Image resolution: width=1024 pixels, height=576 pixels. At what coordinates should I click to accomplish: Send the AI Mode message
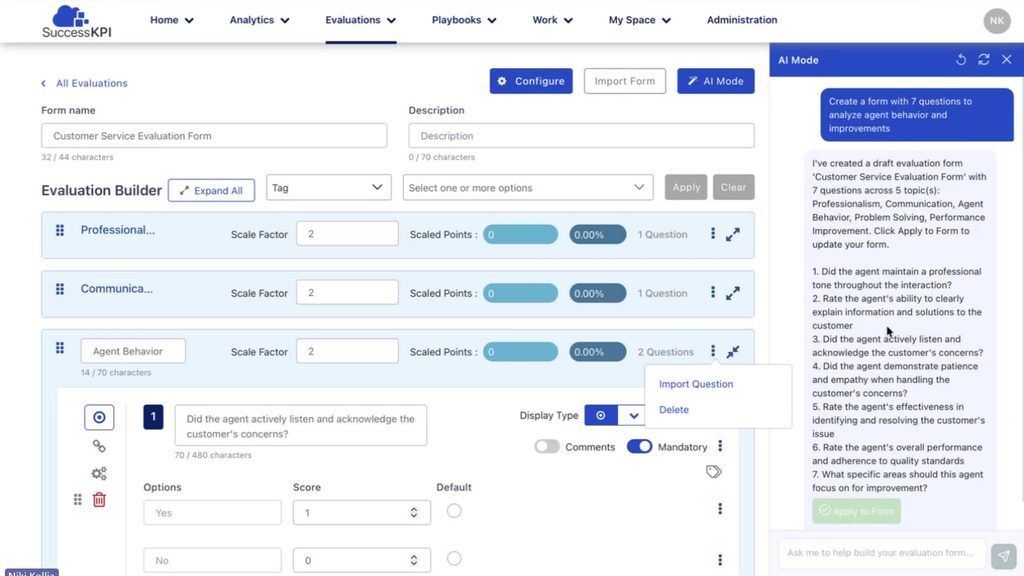click(1004, 556)
